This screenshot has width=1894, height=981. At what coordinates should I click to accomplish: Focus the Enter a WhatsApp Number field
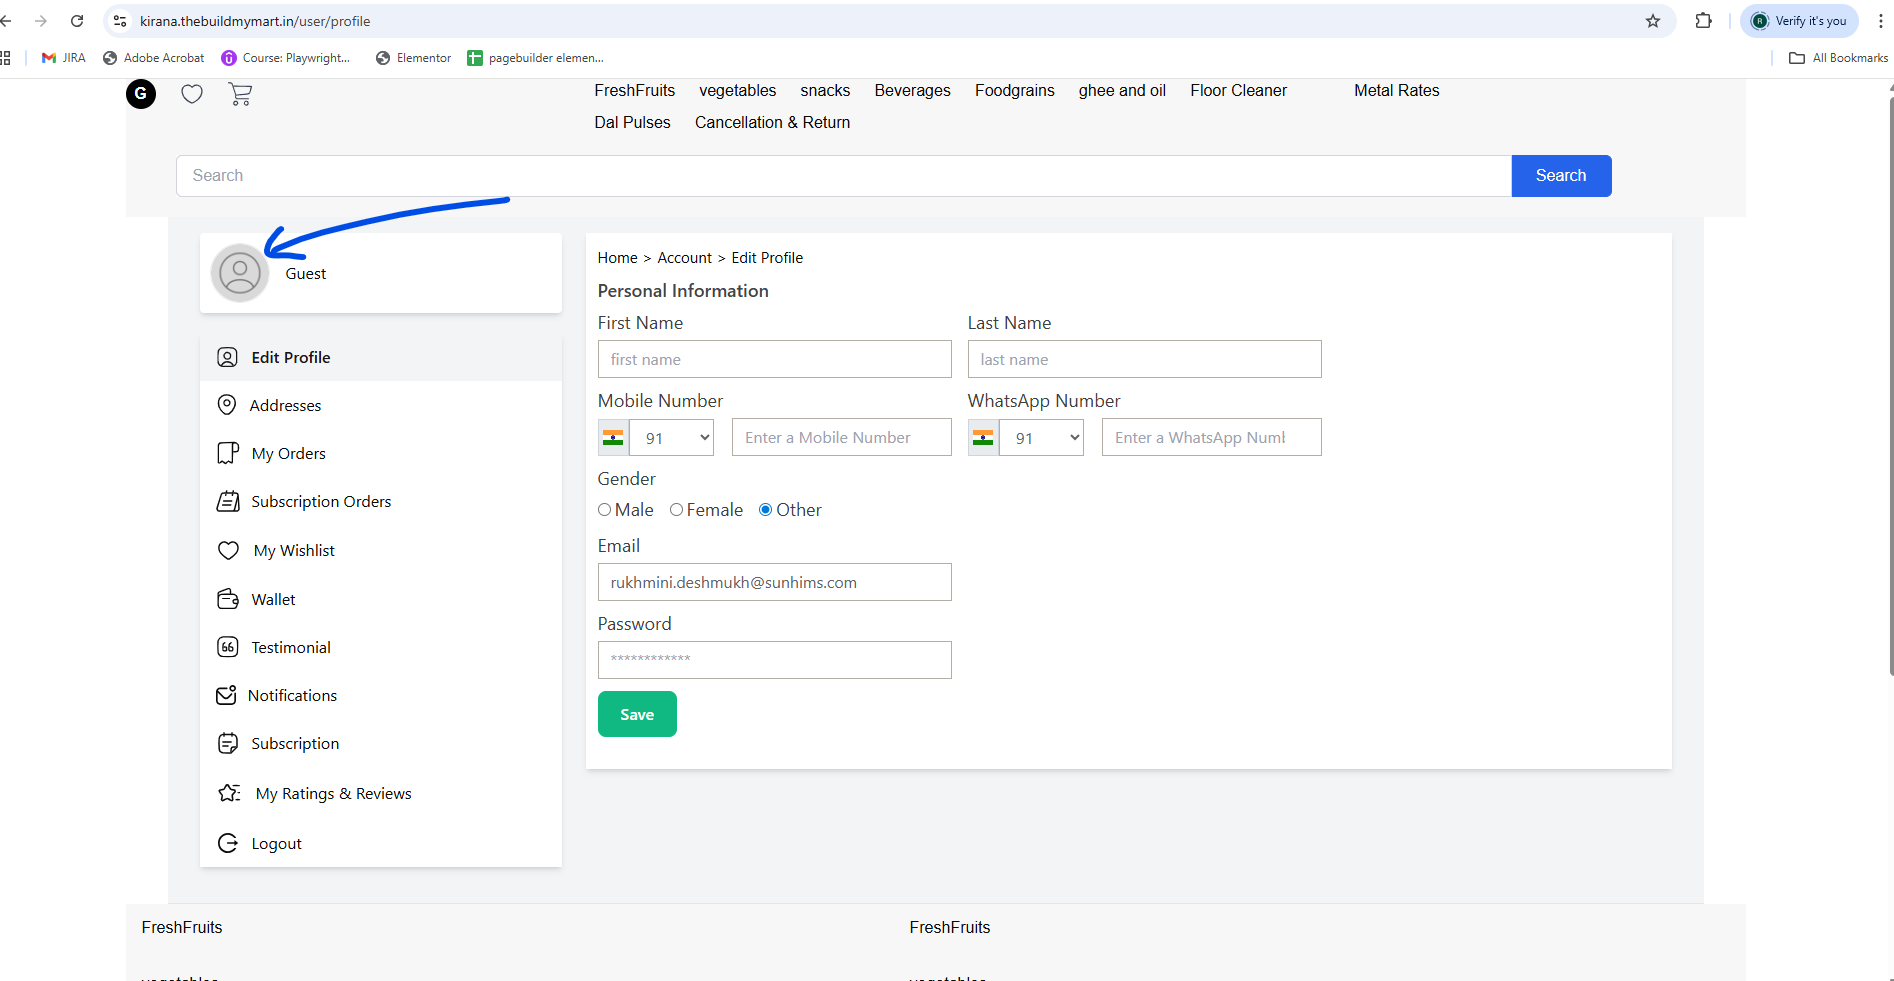pyautogui.click(x=1212, y=437)
